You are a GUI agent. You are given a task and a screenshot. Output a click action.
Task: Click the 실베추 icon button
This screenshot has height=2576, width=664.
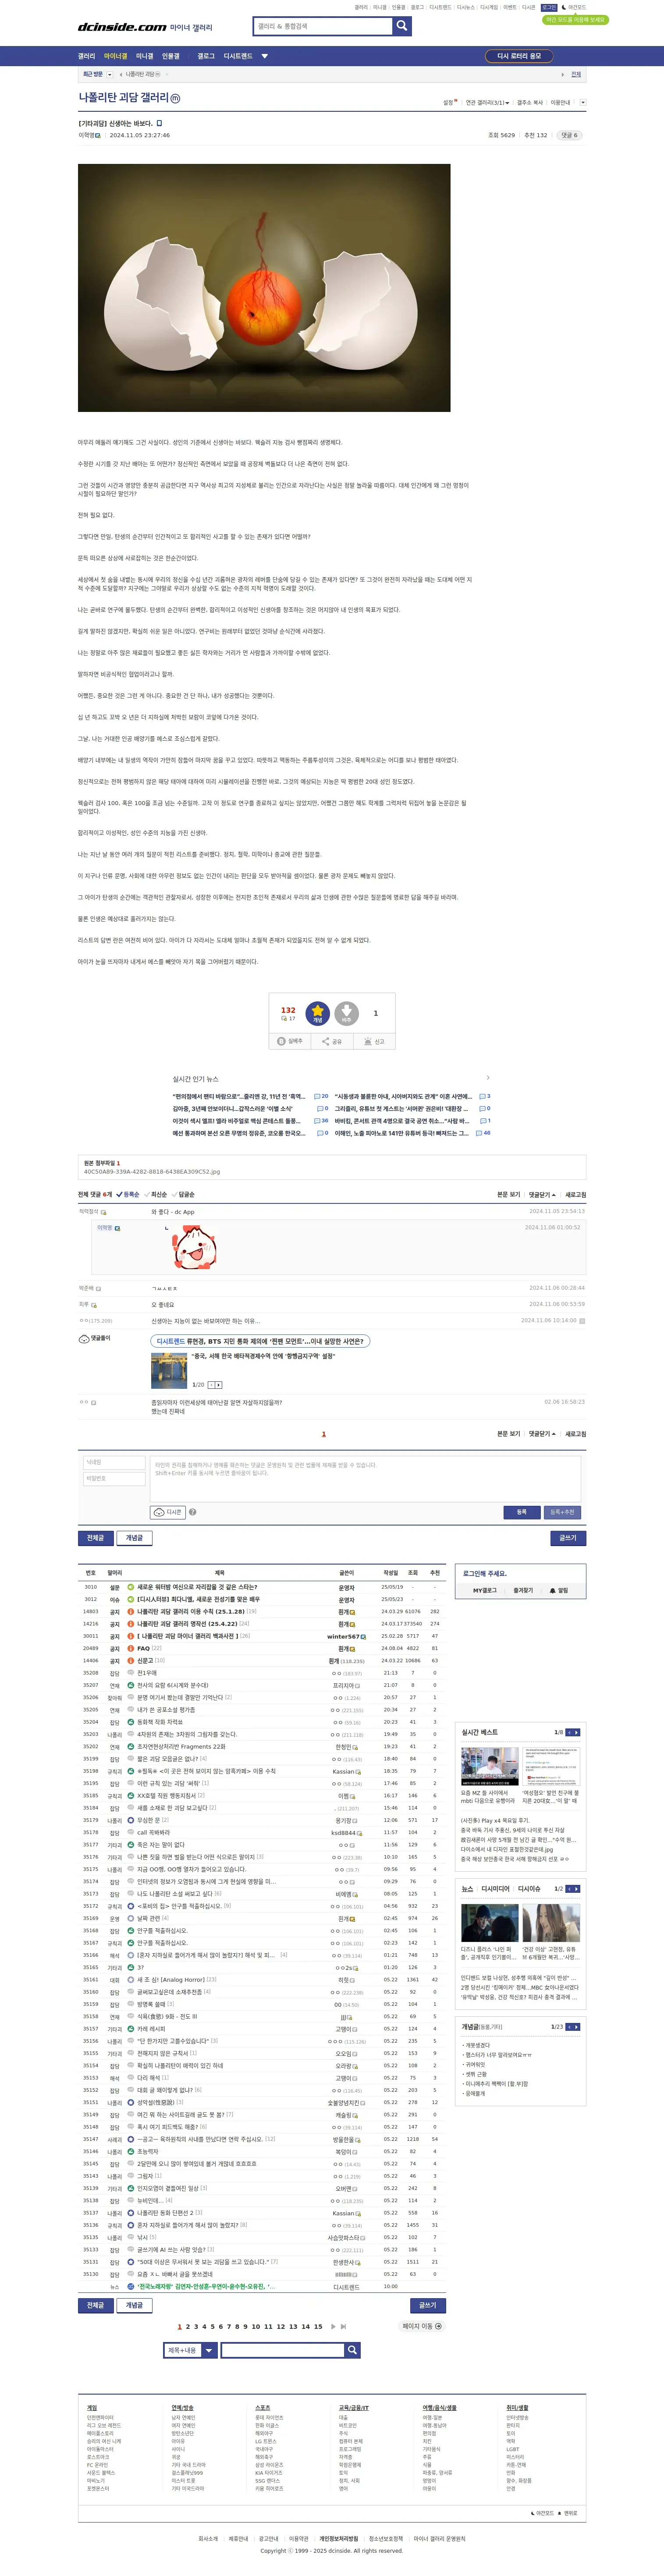(x=290, y=1041)
